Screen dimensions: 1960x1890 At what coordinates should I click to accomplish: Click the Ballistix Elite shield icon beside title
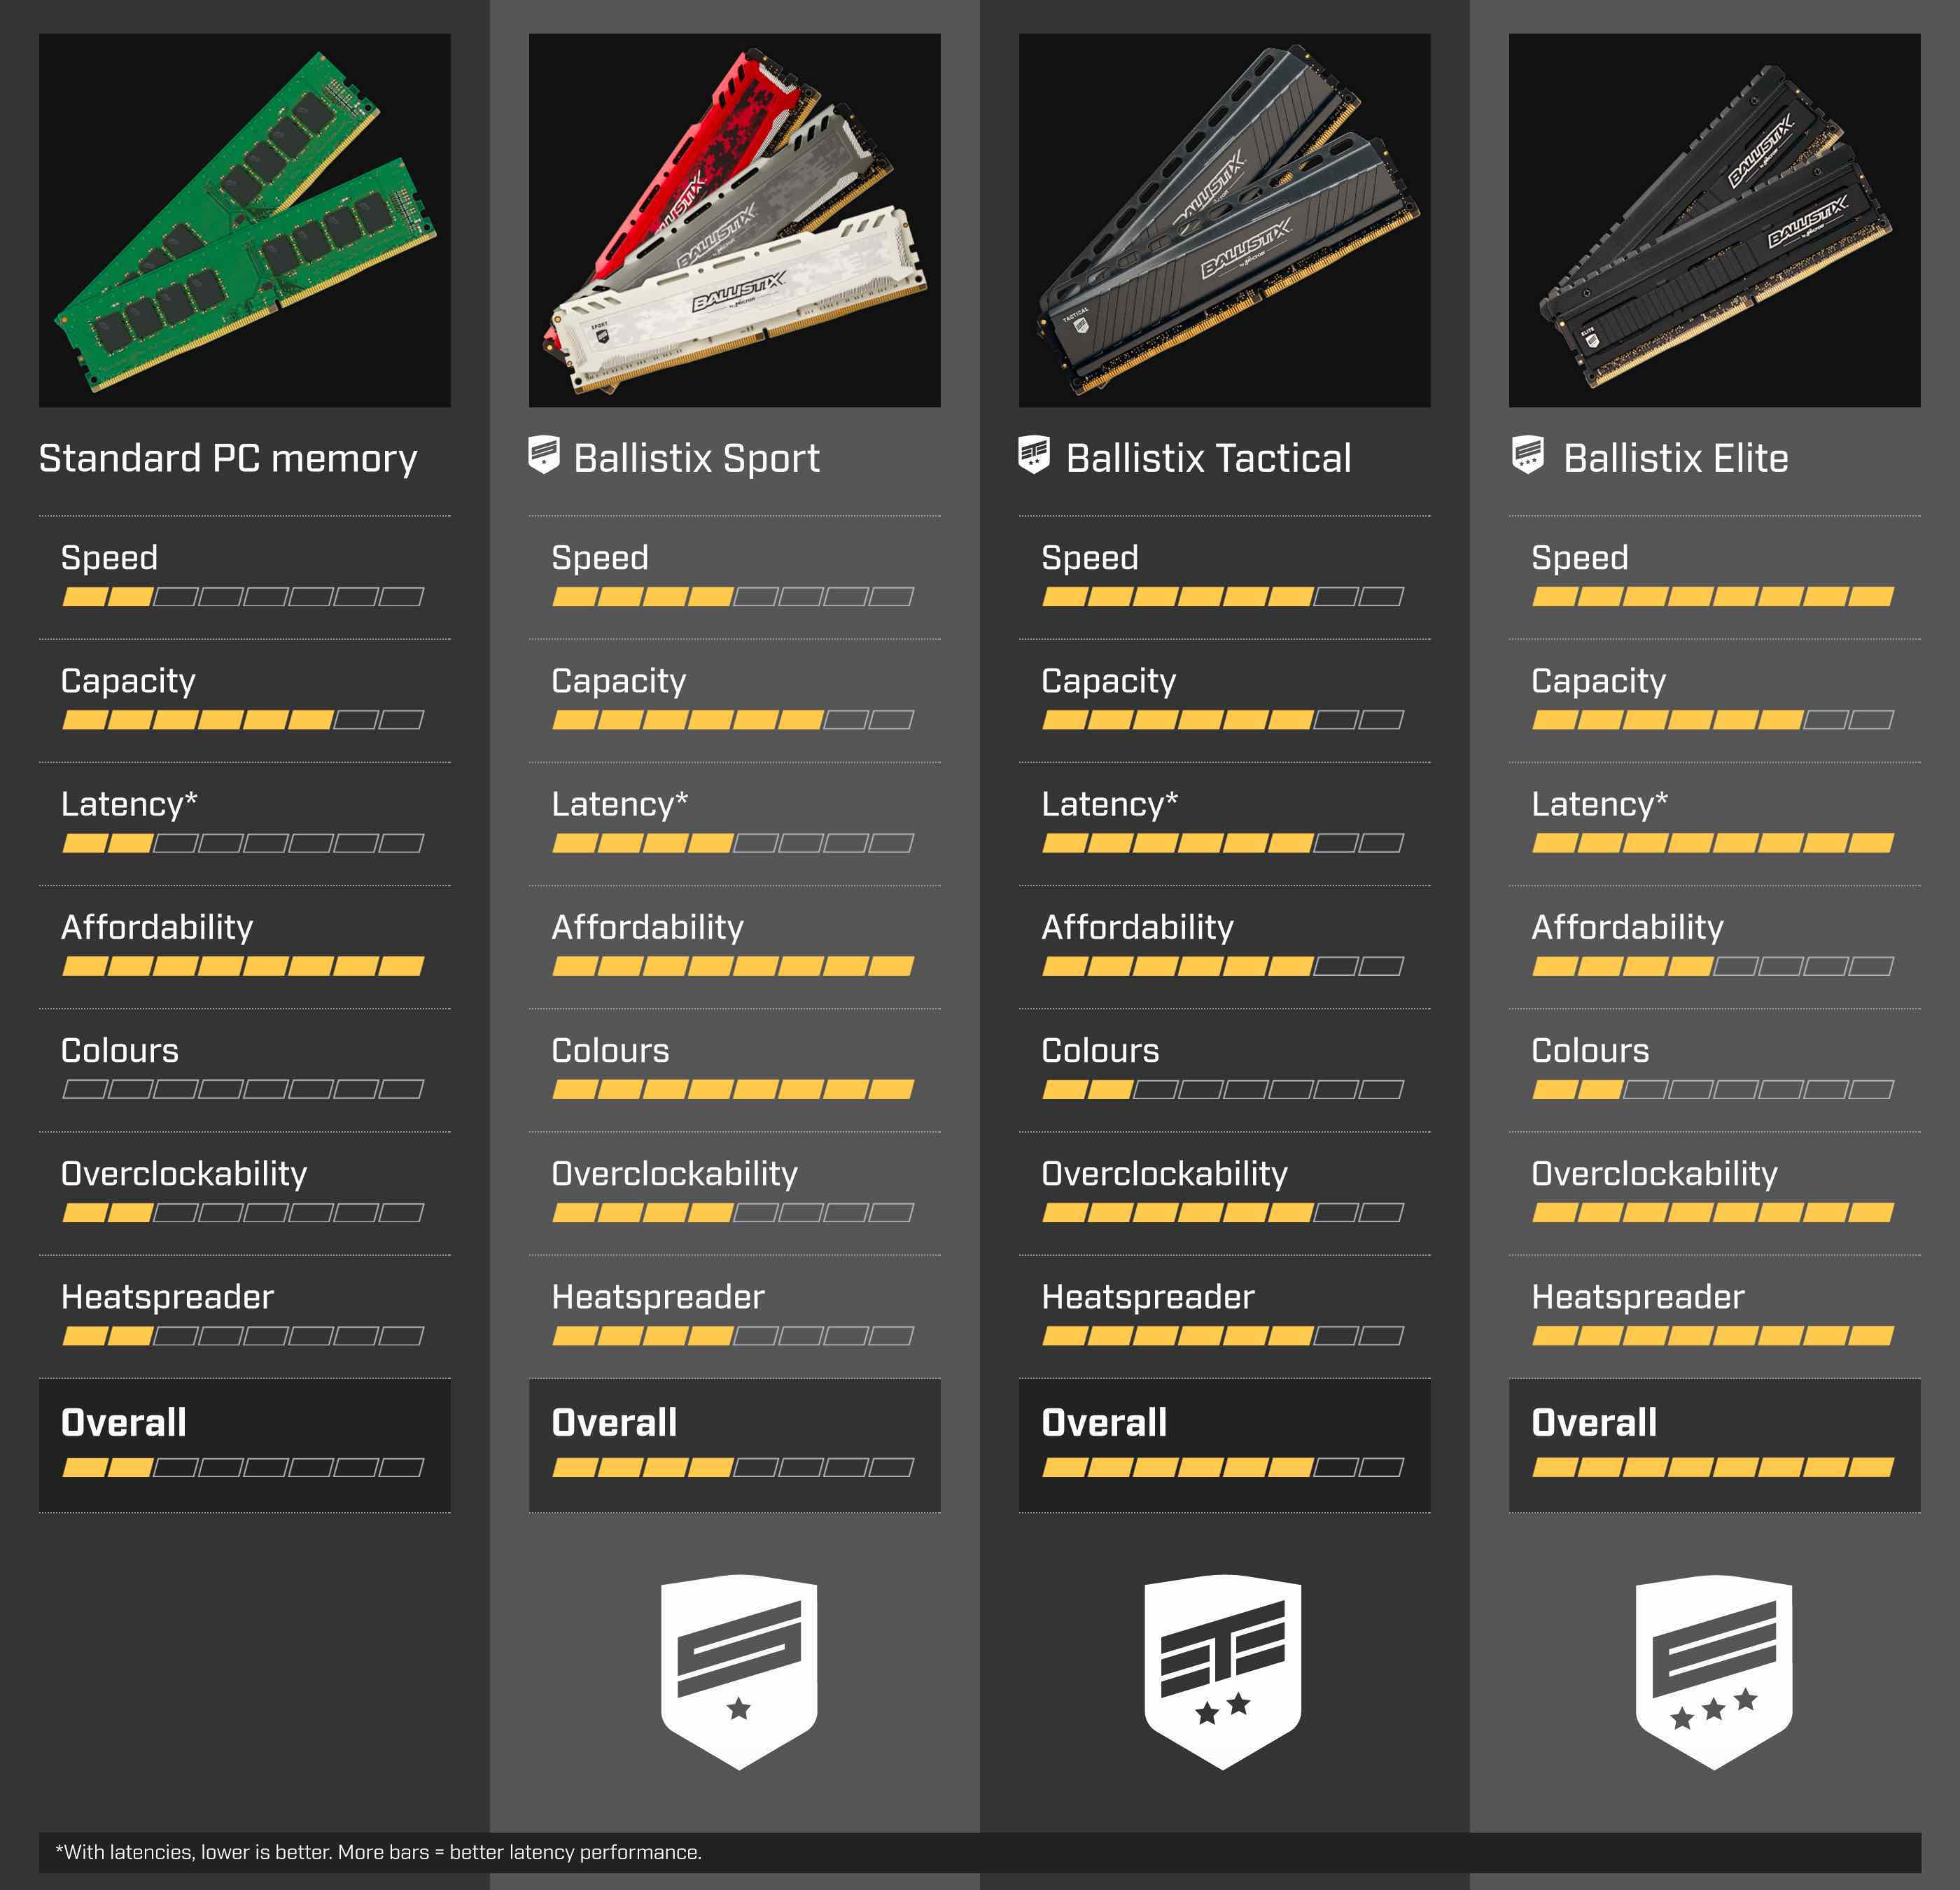coord(1527,455)
